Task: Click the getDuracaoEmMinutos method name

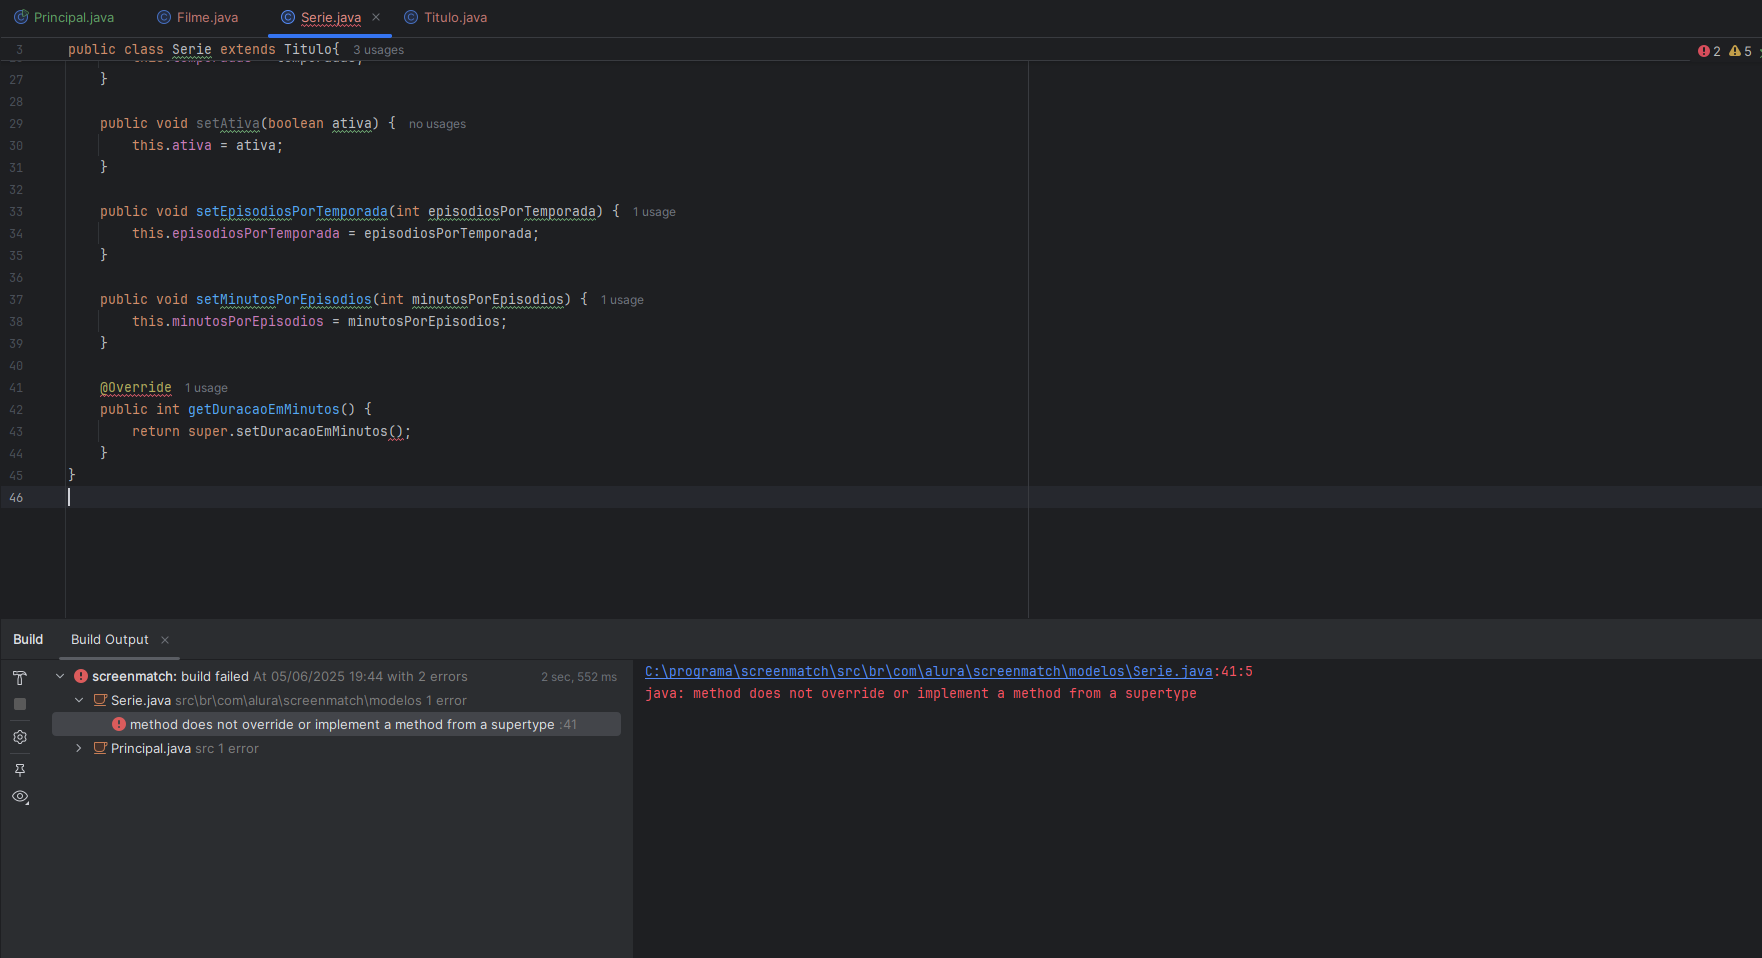Action: [264, 410]
